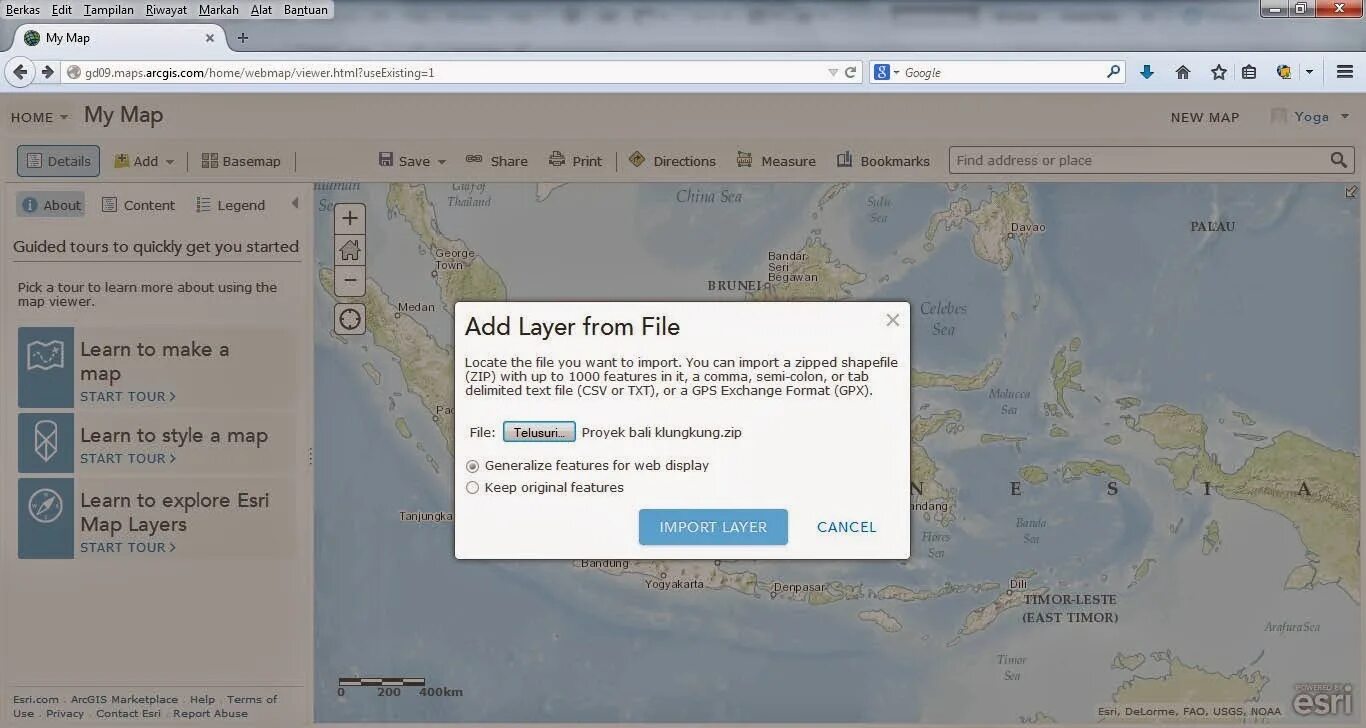Open the Basemap gallery
This screenshot has width=1366, height=728.
pos(241,161)
